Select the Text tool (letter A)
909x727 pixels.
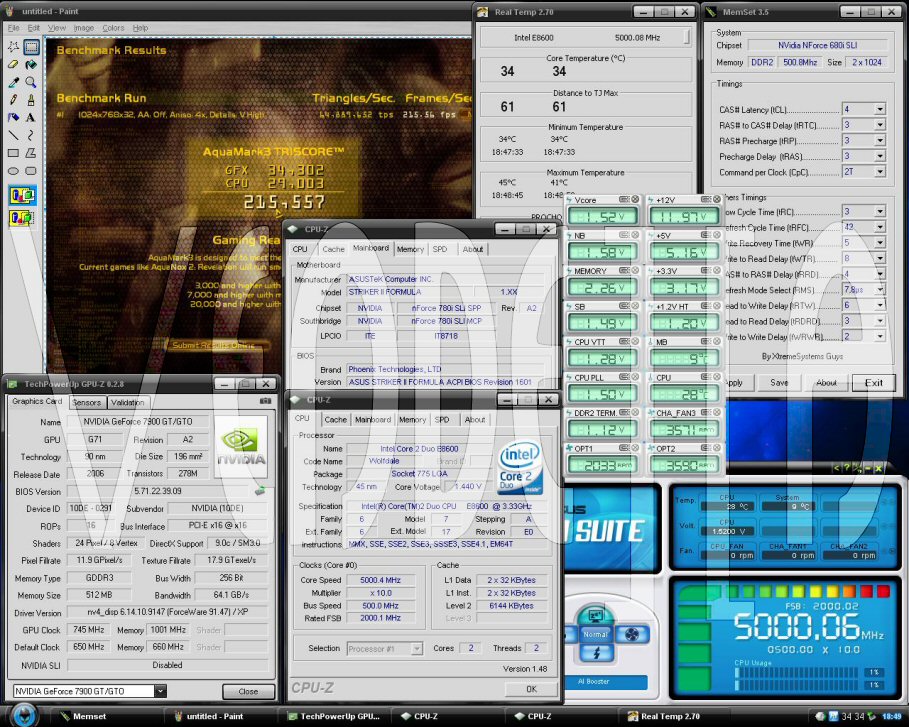point(31,117)
